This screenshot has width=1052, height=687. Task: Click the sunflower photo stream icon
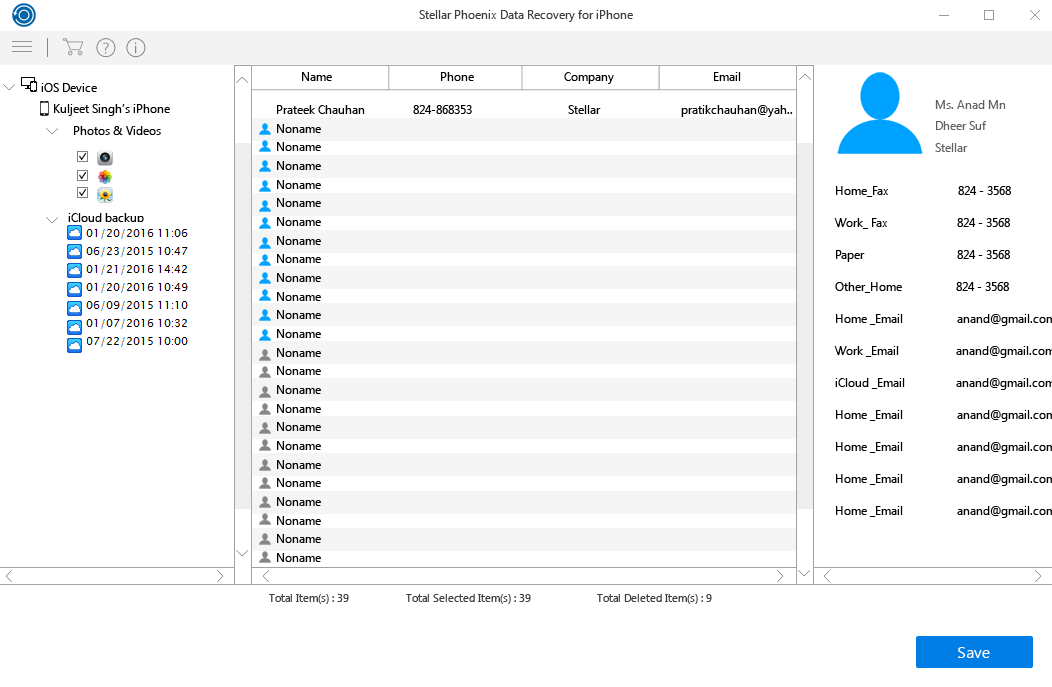[x=105, y=195]
